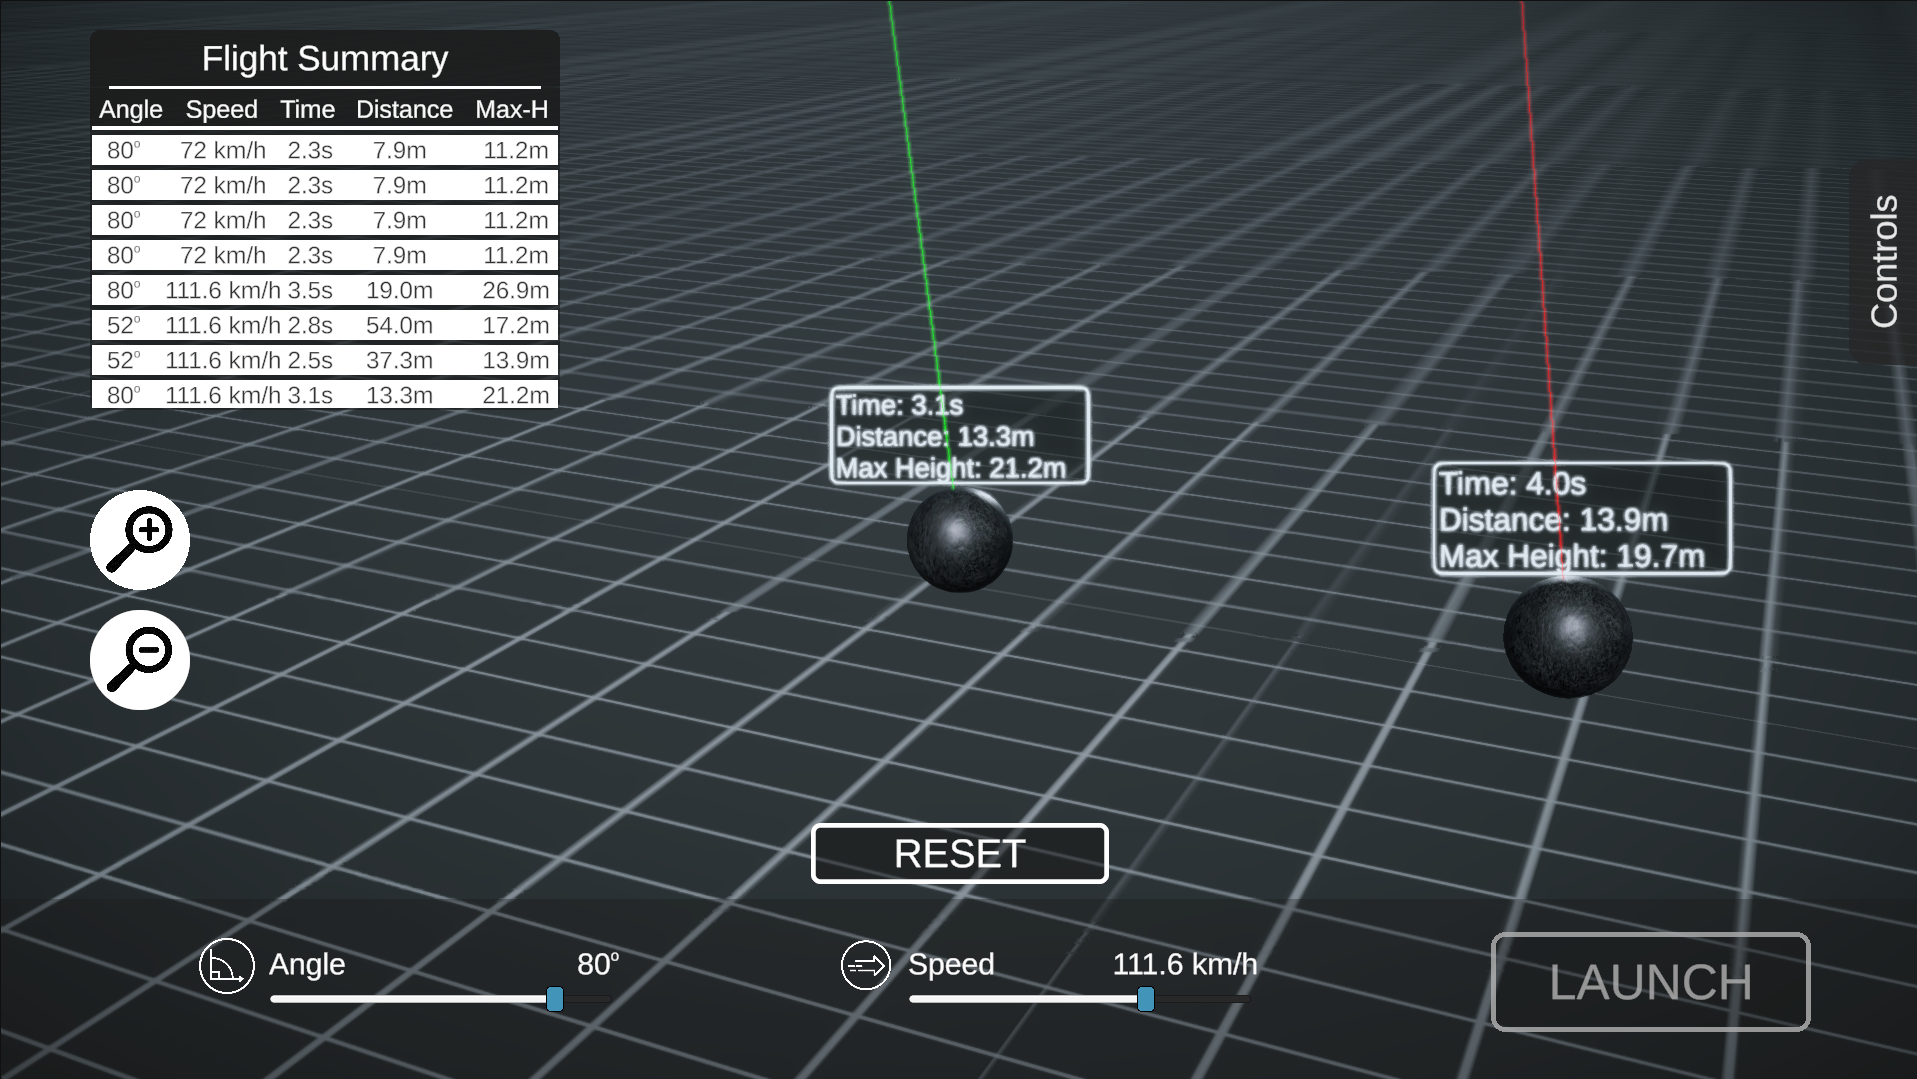
Task: Click the 26.9m max height cell
Action: 516,290
